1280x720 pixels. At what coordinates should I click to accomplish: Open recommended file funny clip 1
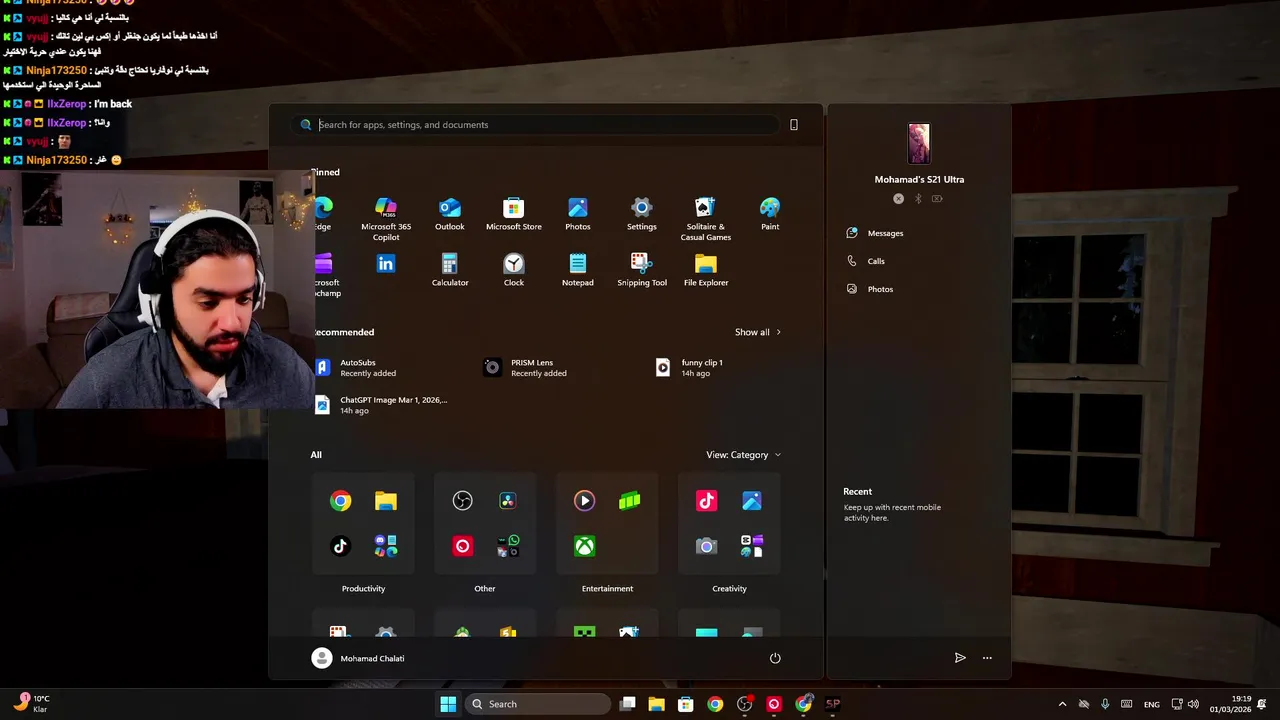pos(689,368)
